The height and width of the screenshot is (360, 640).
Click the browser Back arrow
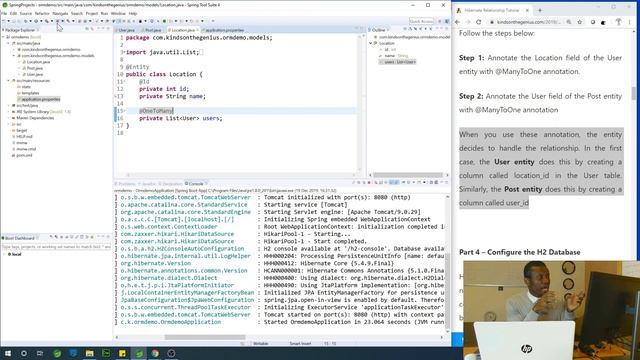click(458, 22)
